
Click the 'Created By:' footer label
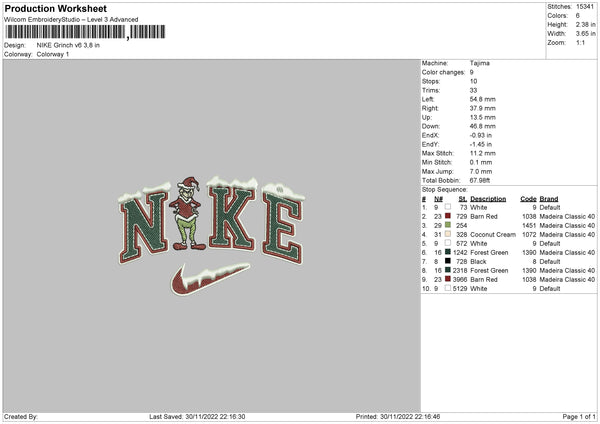click(21, 416)
